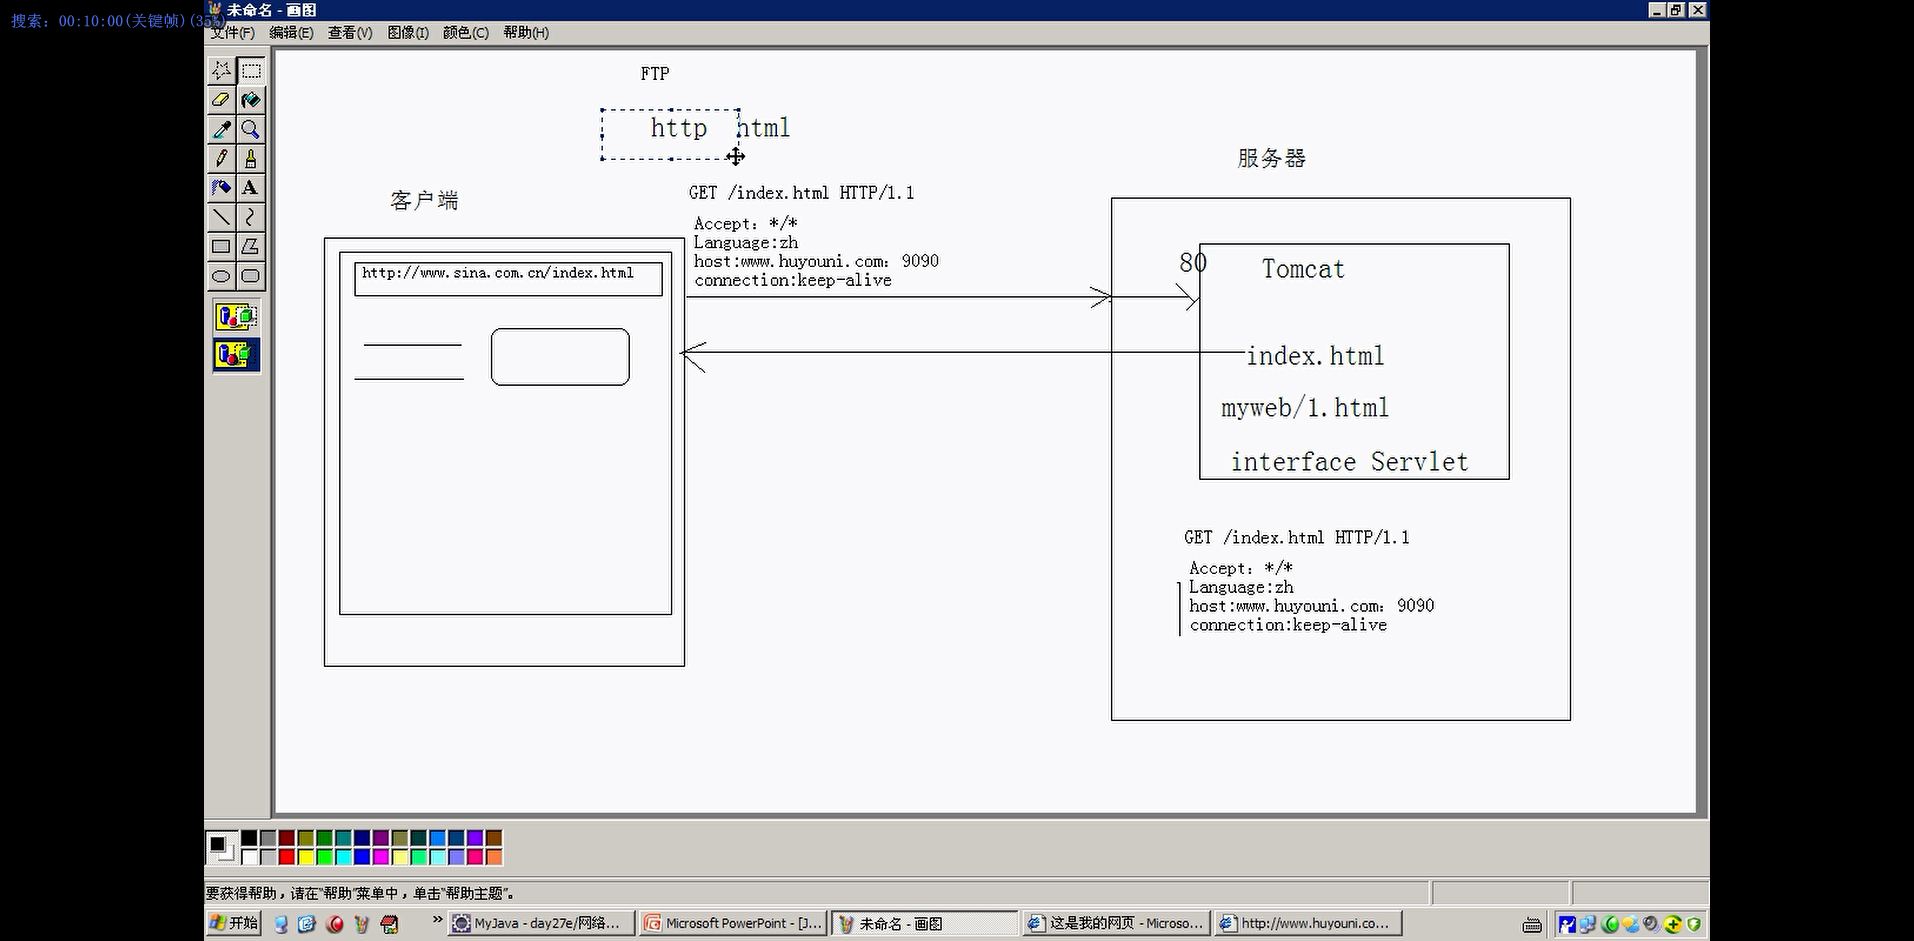Viewport: 1914px width, 941px height.
Task: Click 'http' inside the dashed selection
Action: 679,129
